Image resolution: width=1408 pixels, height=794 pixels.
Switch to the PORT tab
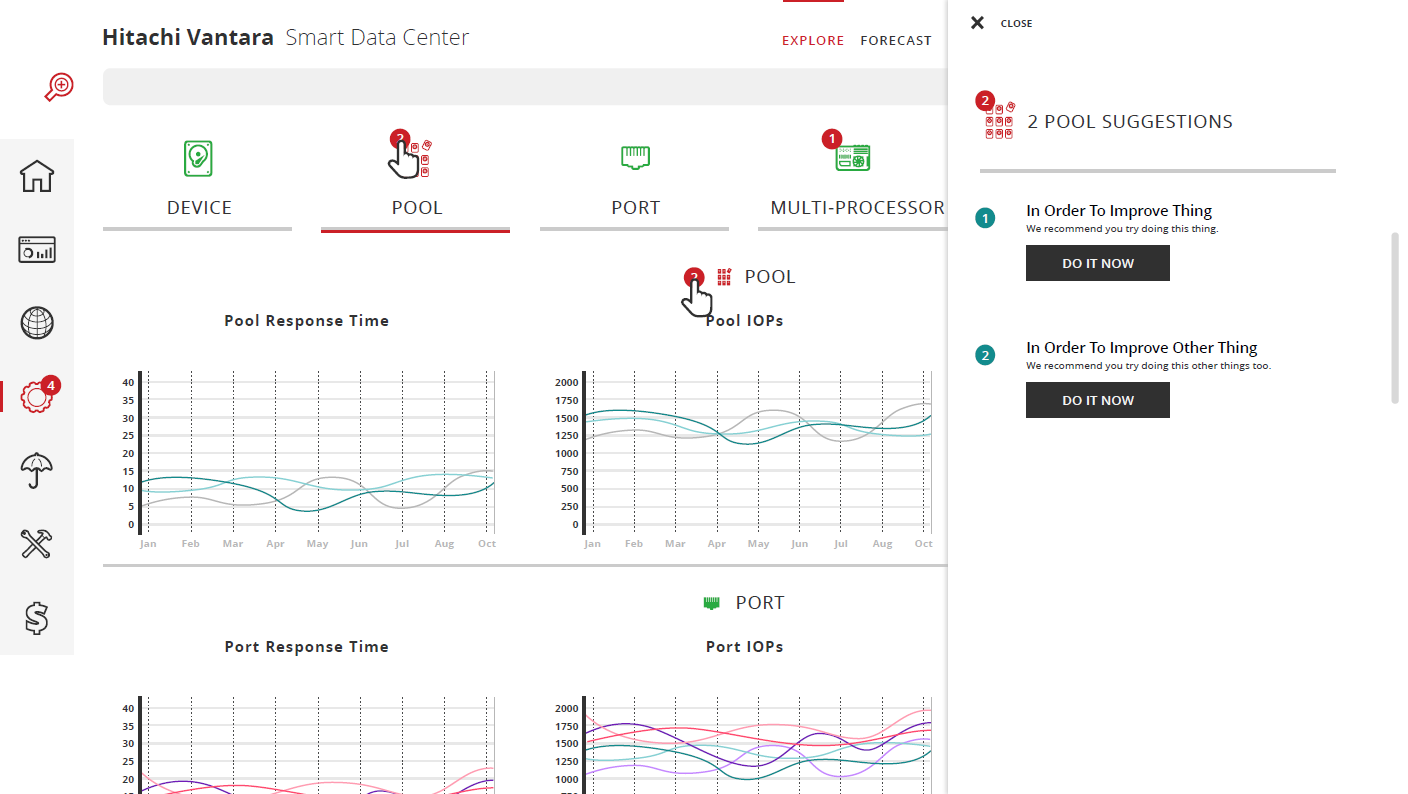tap(635, 180)
